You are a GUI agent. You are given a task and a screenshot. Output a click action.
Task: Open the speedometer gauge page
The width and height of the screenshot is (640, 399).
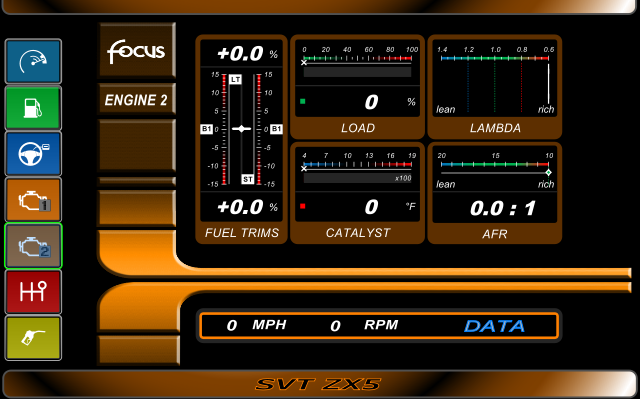(33, 61)
